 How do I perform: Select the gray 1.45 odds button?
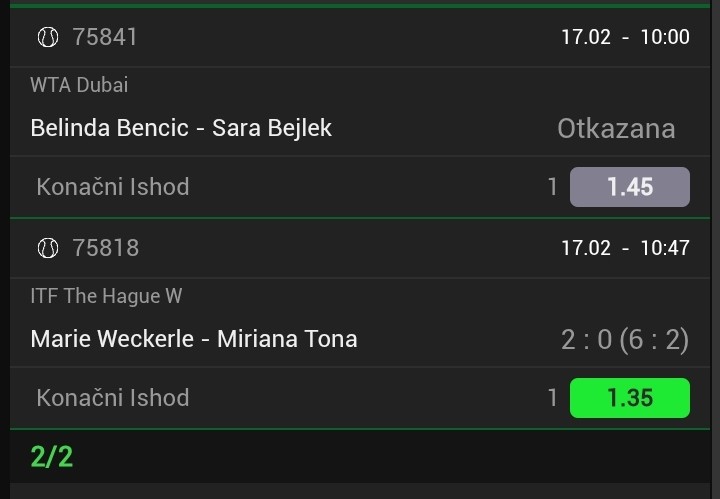[629, 187]
